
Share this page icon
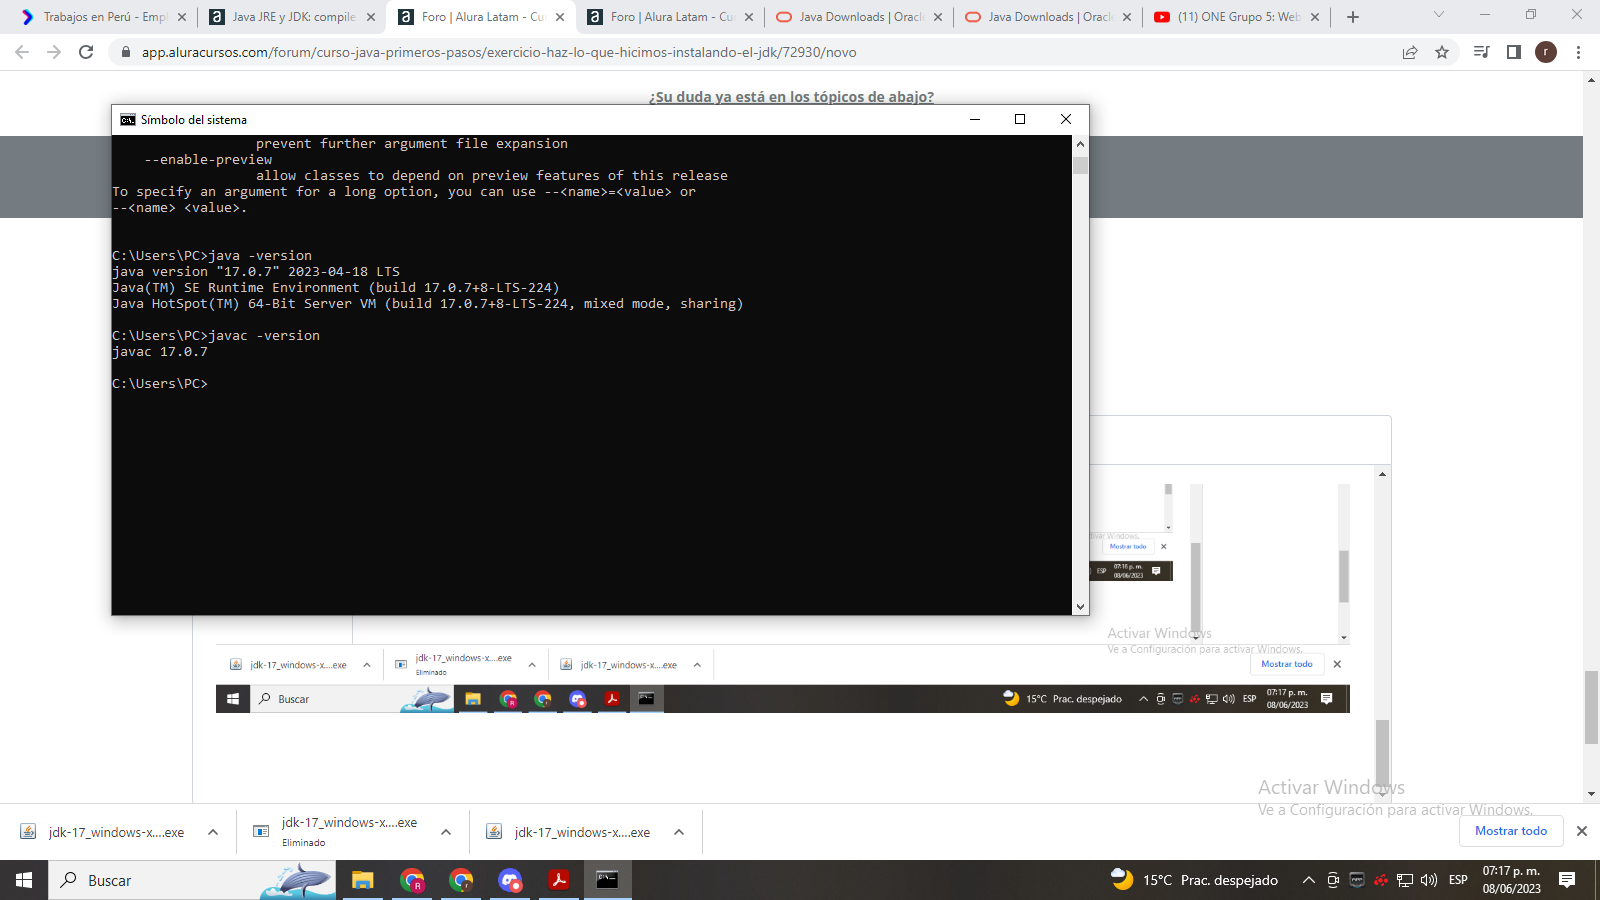tap(1410, 52)
